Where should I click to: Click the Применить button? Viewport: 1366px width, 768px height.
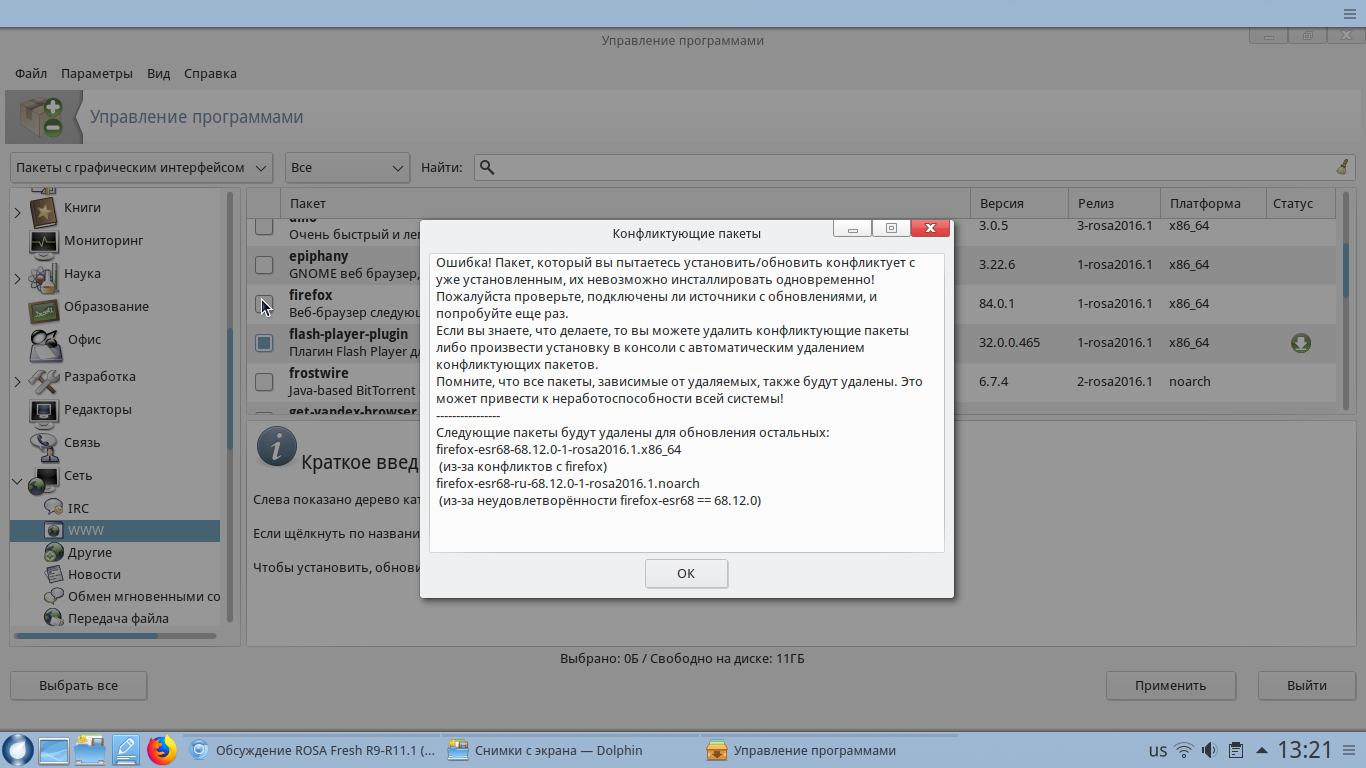pyautogui.click(x=1171, y=685)
